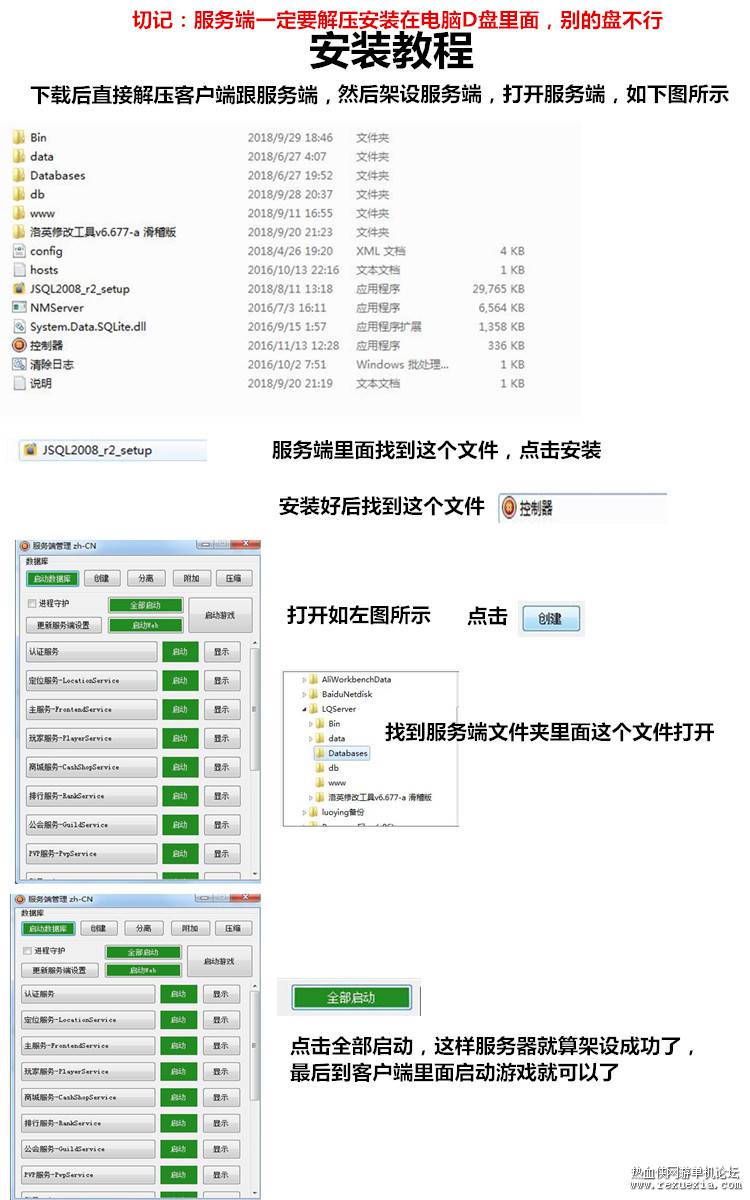Expand the BaiduNetdisk tree node
750x1200 pixels.
click(304, 693)
